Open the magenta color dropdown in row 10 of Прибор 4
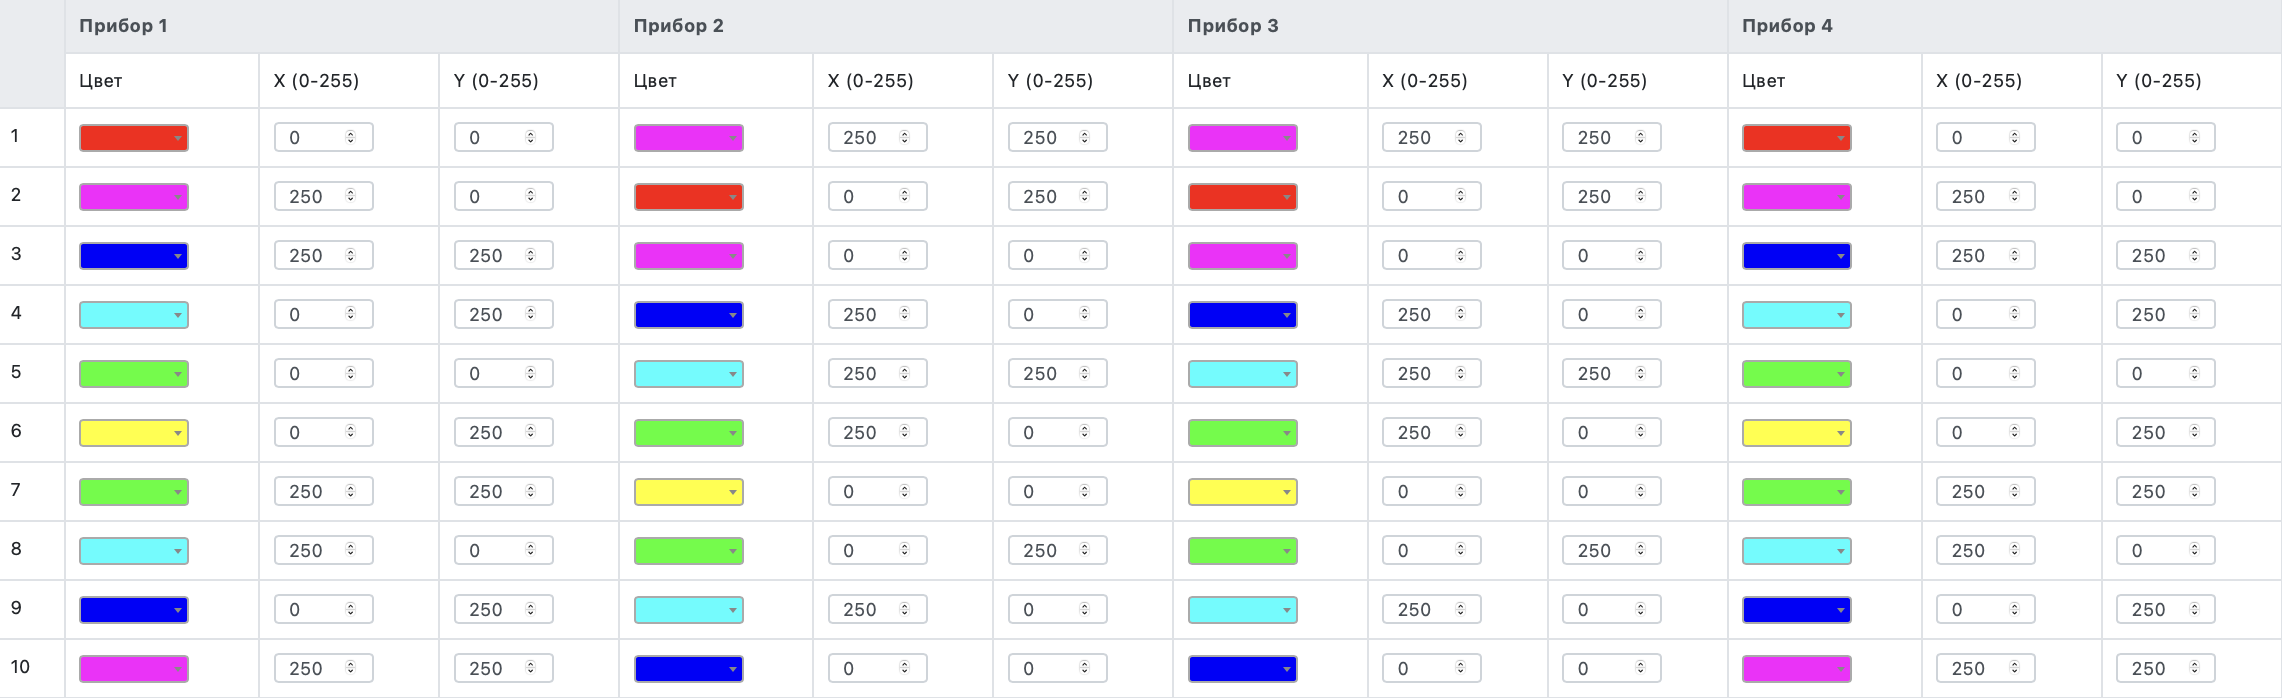The image size is (2282, 698). click(x=1796, y=669)
